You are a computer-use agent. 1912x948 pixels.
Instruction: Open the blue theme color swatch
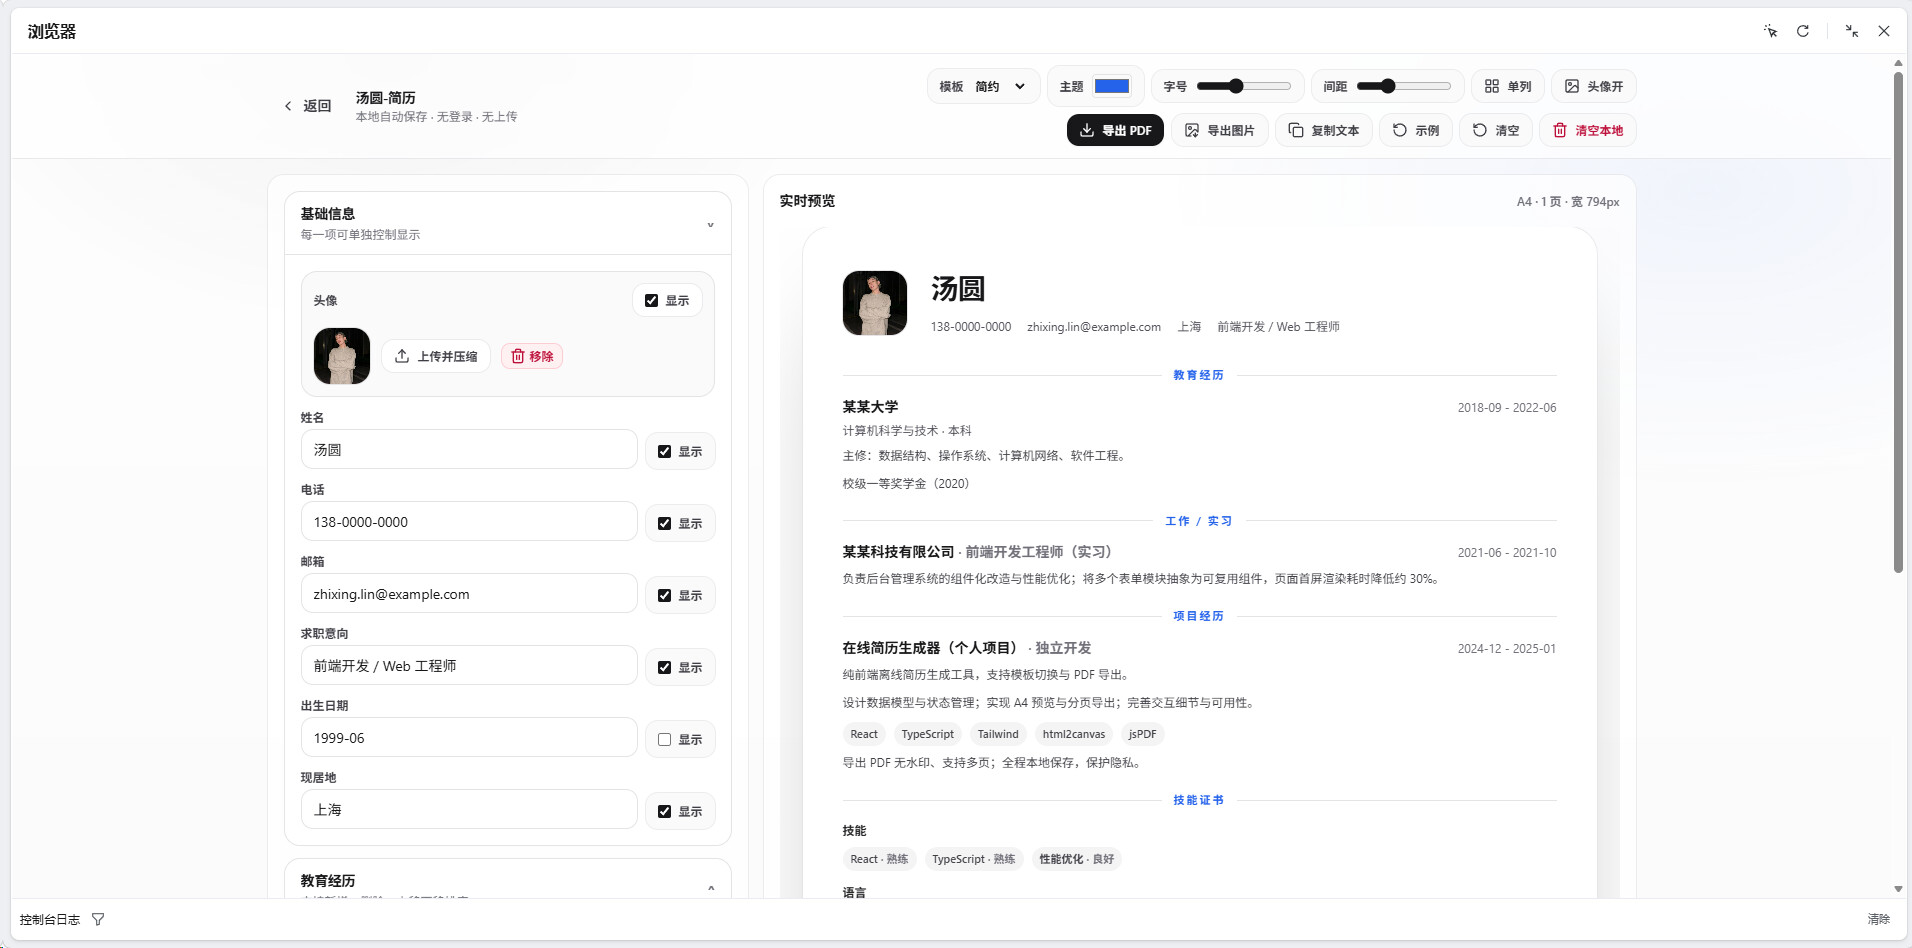click(1112, 86)
